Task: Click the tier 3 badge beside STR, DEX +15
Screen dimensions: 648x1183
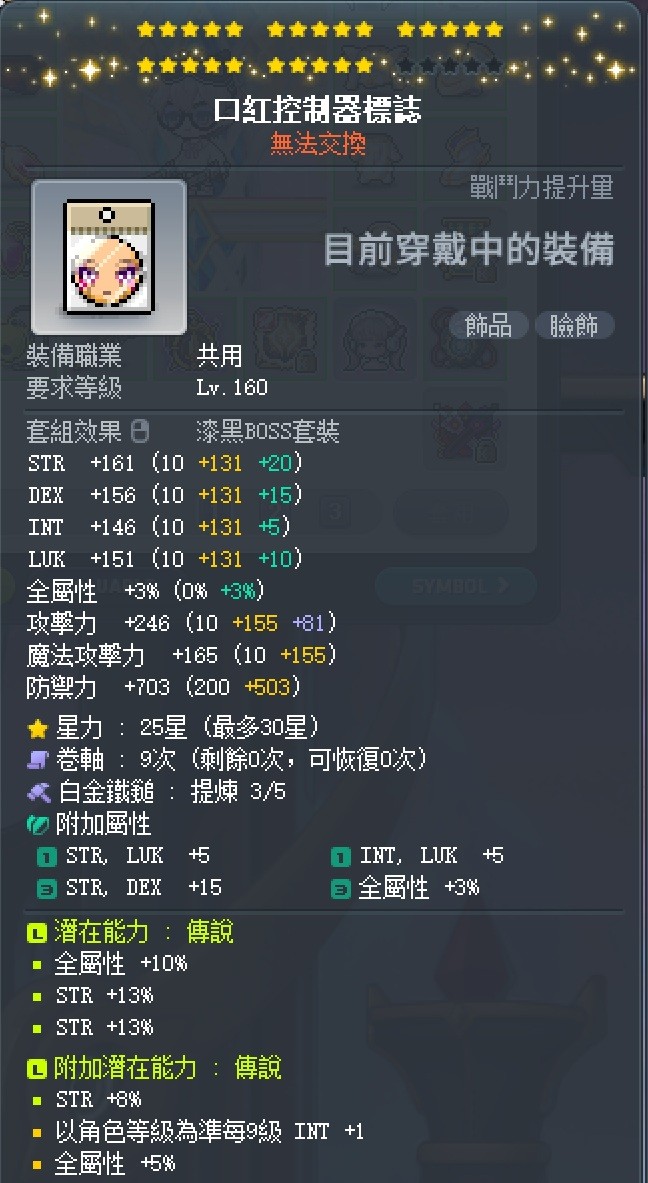Action: (x=48, y=889)
